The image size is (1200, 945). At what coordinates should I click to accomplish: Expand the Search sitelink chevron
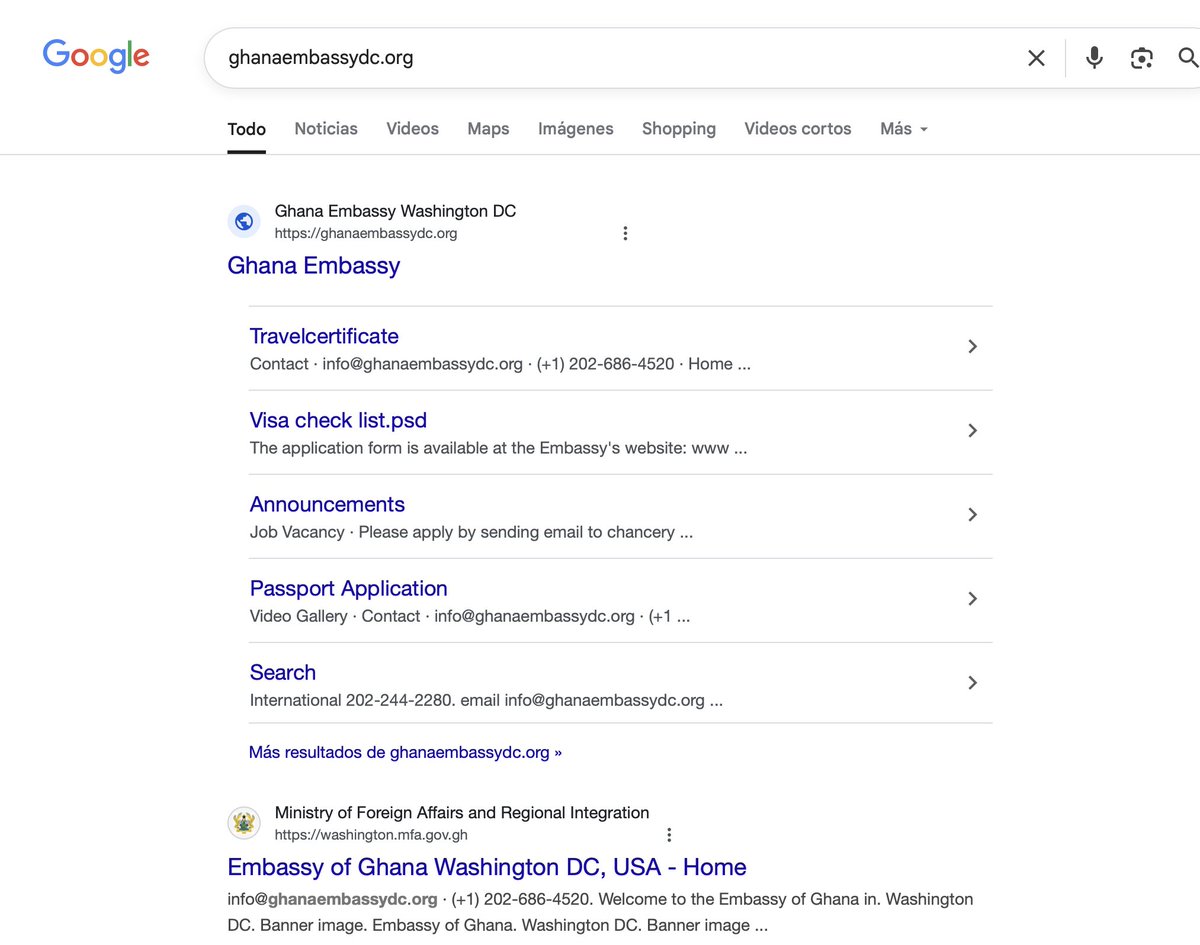coord(972,682)
